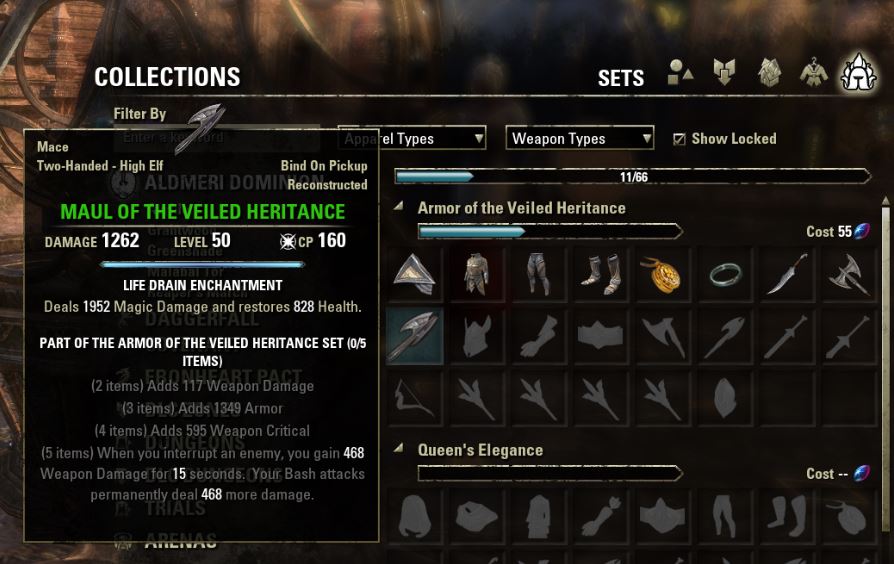Select the locked bow set item
Screen dimensions: 894x564
click(415, 398)
